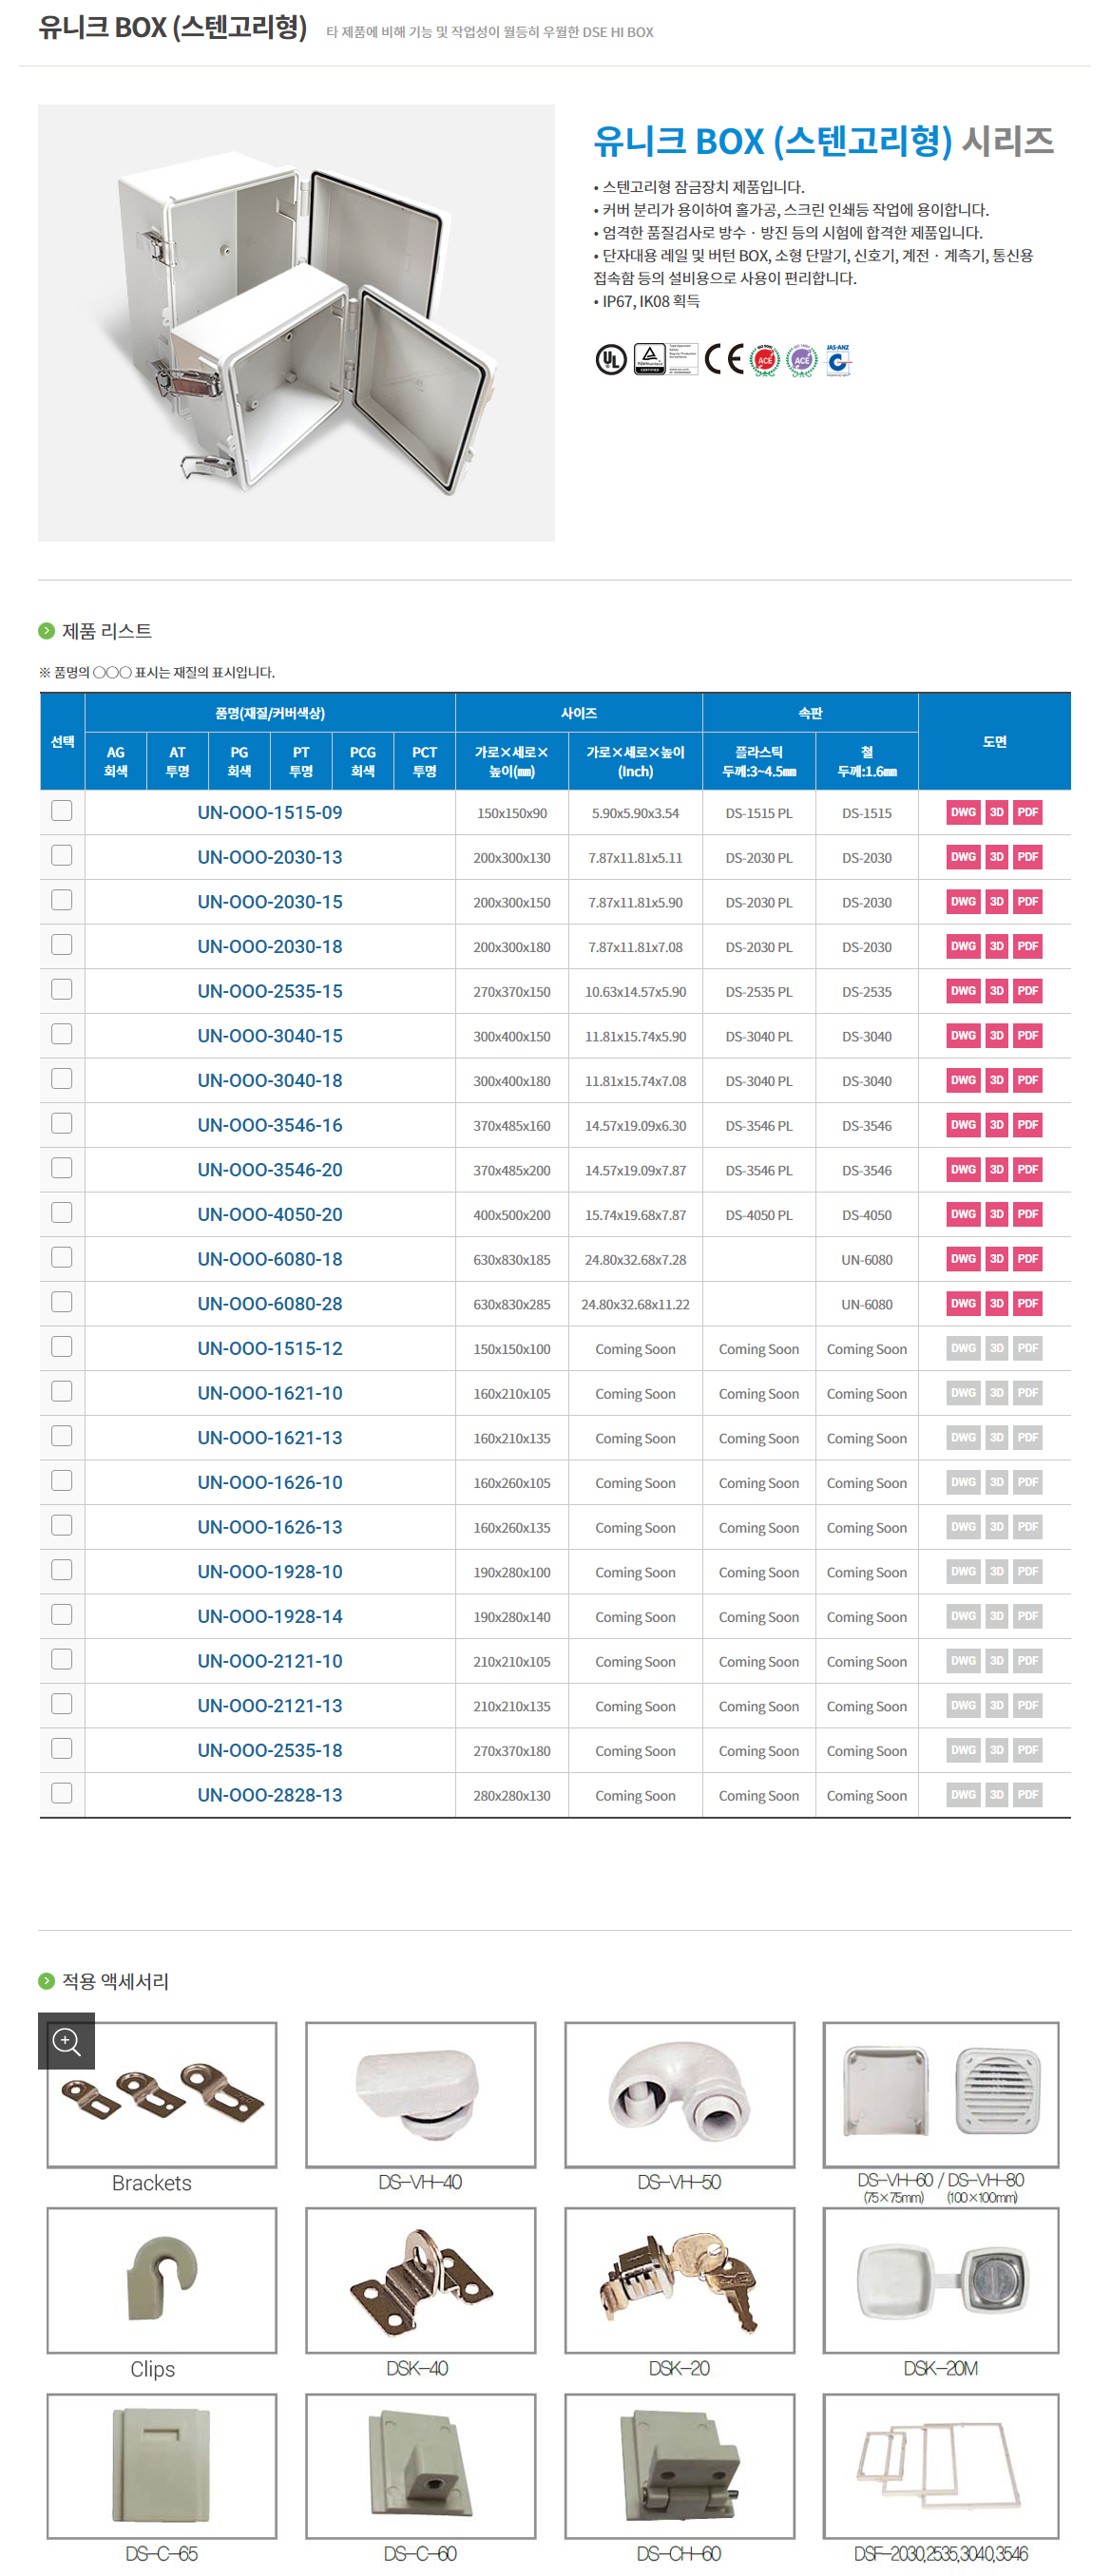Download PDF for UN-OOO-6080-28
The image size is (1111, 2576).
click(1027, 1304)
